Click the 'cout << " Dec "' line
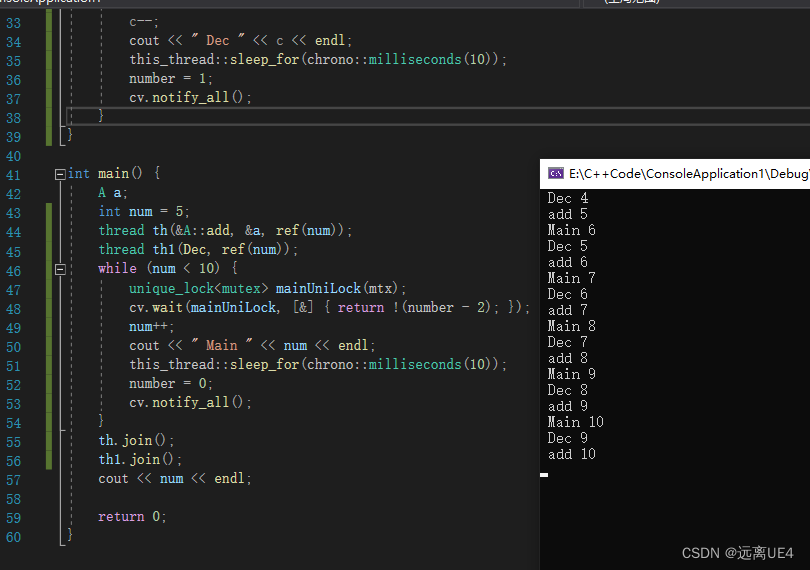The height and width of the screenshot is (570, 810). (241, 40)
